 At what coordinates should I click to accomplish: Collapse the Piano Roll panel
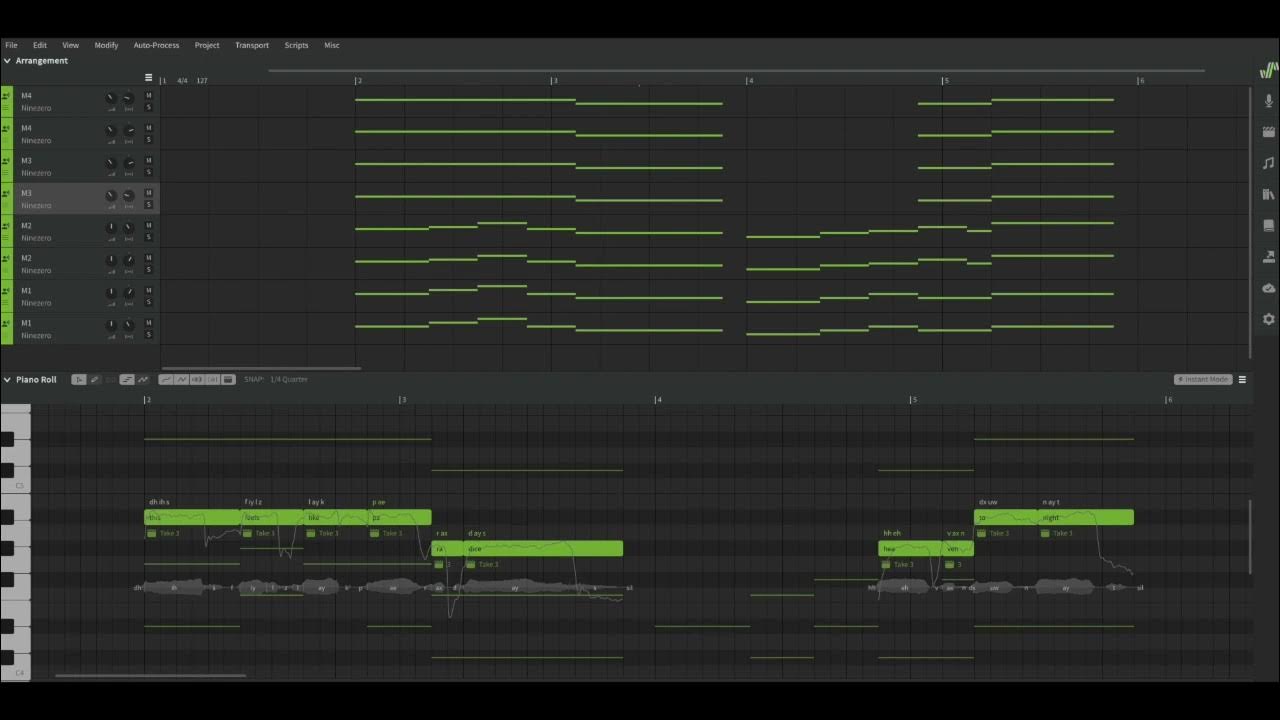[7, 380]
